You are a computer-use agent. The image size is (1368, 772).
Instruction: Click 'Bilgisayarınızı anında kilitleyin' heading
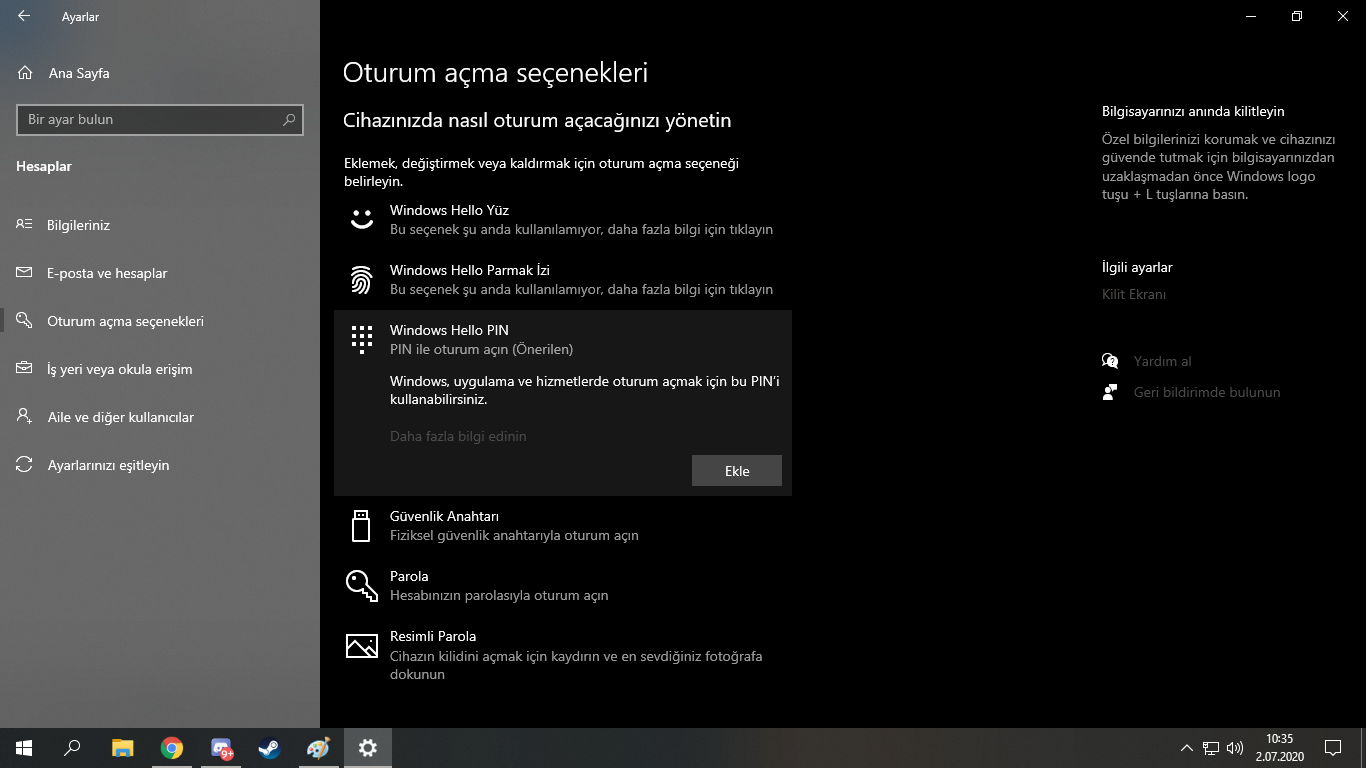click(x=1193, y=111)
